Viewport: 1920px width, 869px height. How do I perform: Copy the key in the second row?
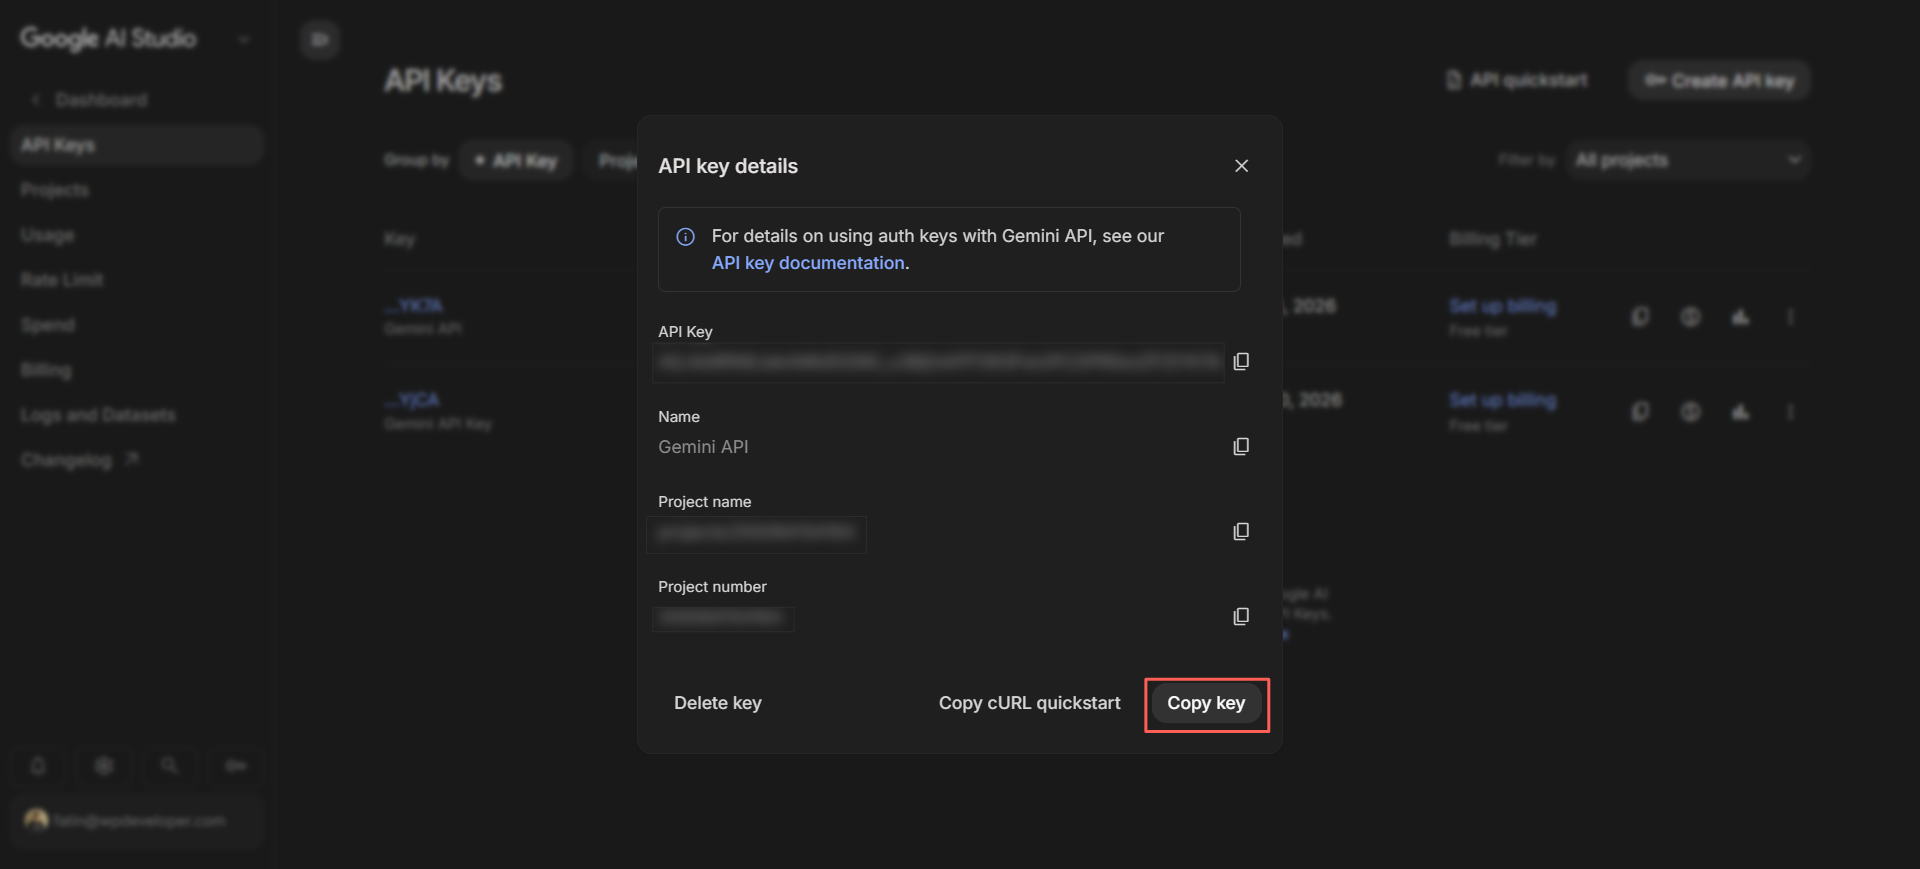1640,412
